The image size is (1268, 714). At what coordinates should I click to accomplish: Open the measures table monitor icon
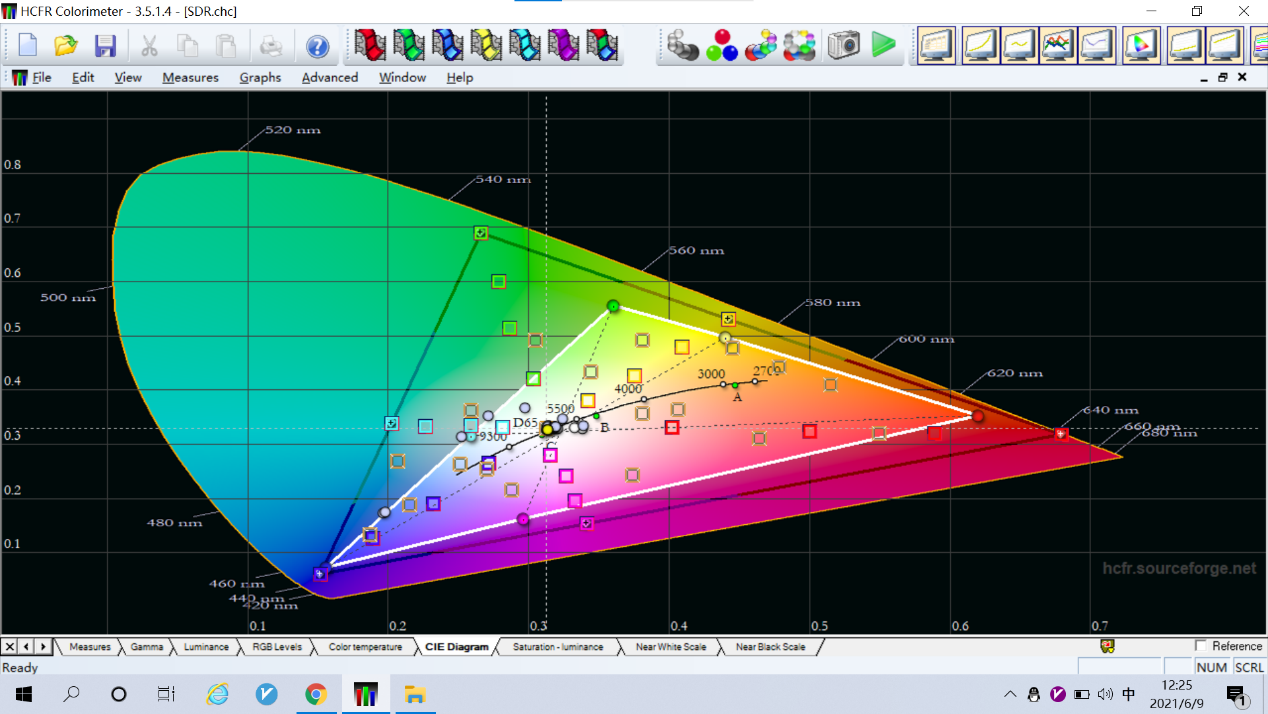938,45
